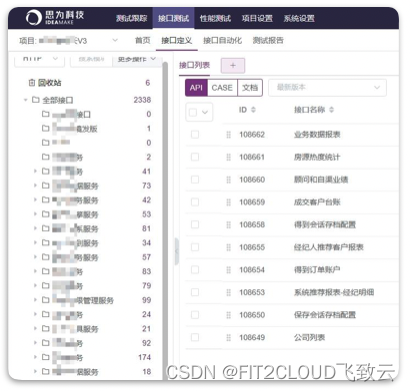Switch to CASE view button
Image resolution: width=410 pixels, height=391 pixels.
(222, 88)
